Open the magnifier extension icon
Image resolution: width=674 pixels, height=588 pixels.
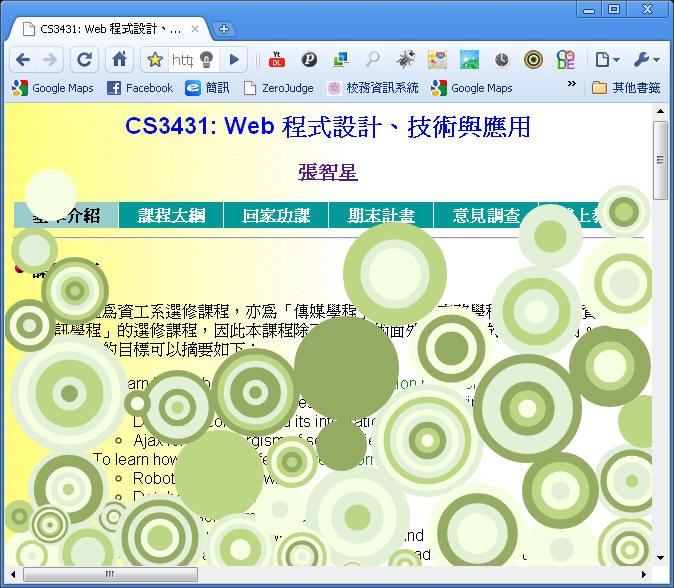point(372,60)
